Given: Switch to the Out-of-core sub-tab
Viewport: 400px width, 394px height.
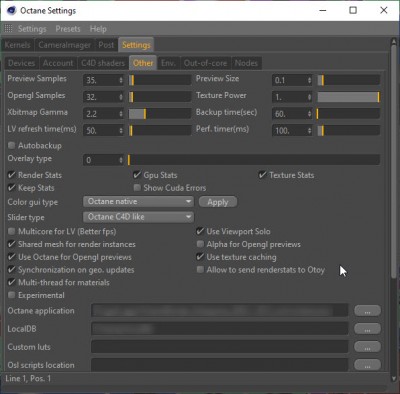Looking at the screenshot, I should click(x=205, y=63).
